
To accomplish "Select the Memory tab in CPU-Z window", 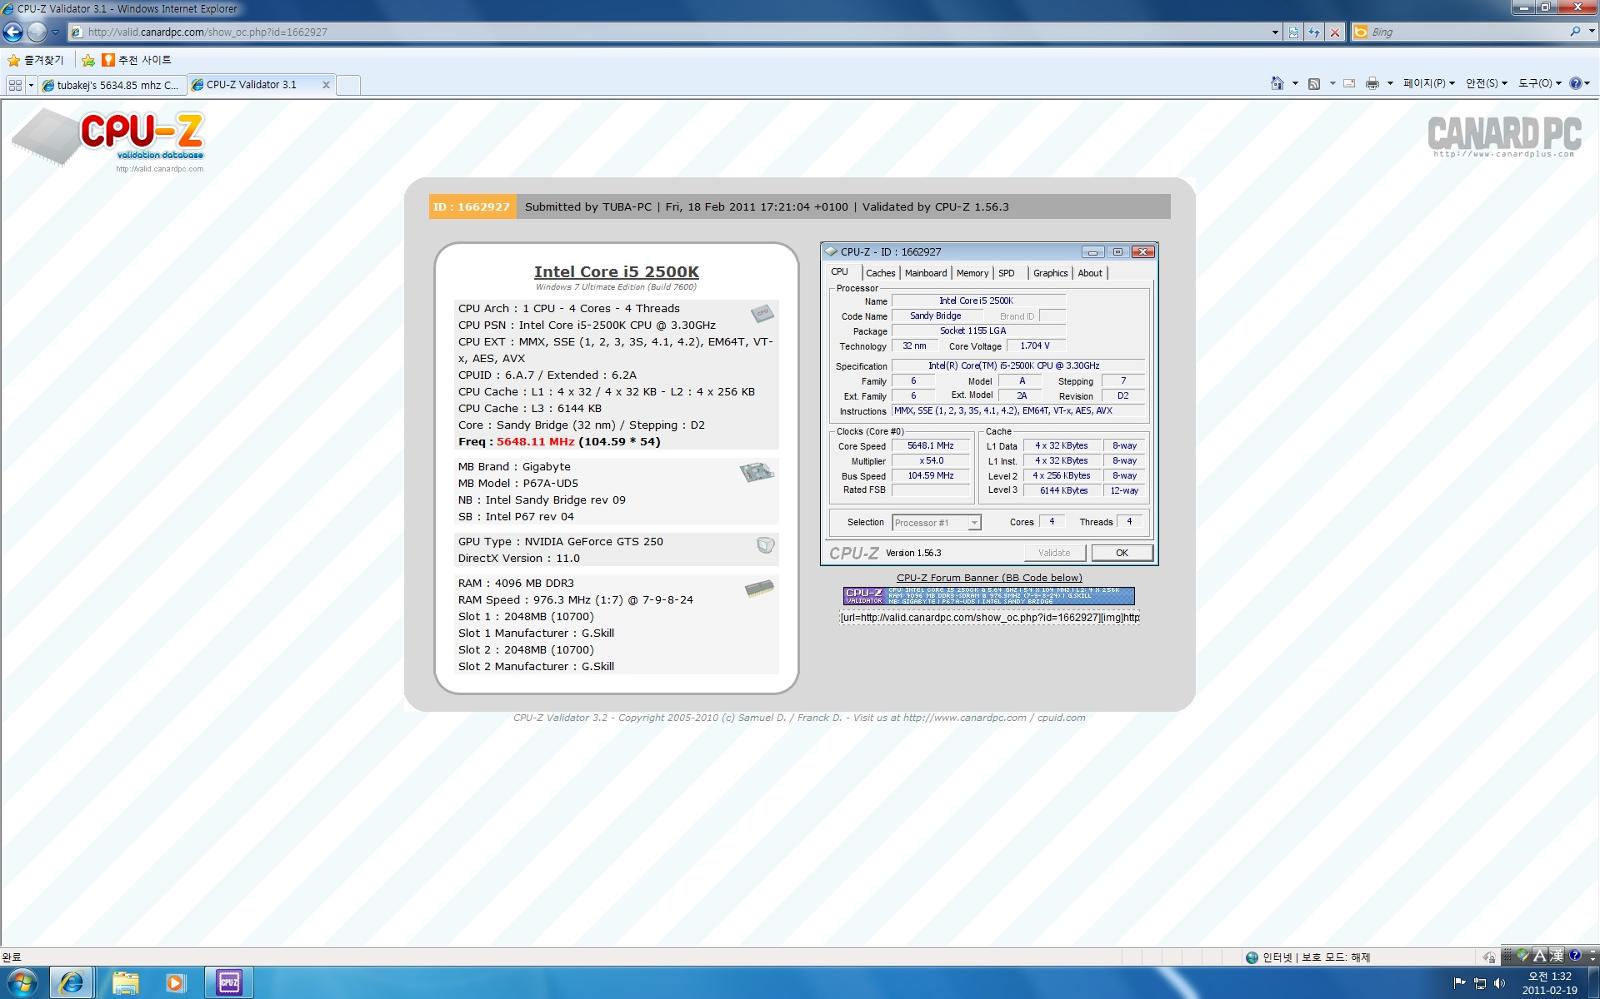I will (x=972, y=273).
